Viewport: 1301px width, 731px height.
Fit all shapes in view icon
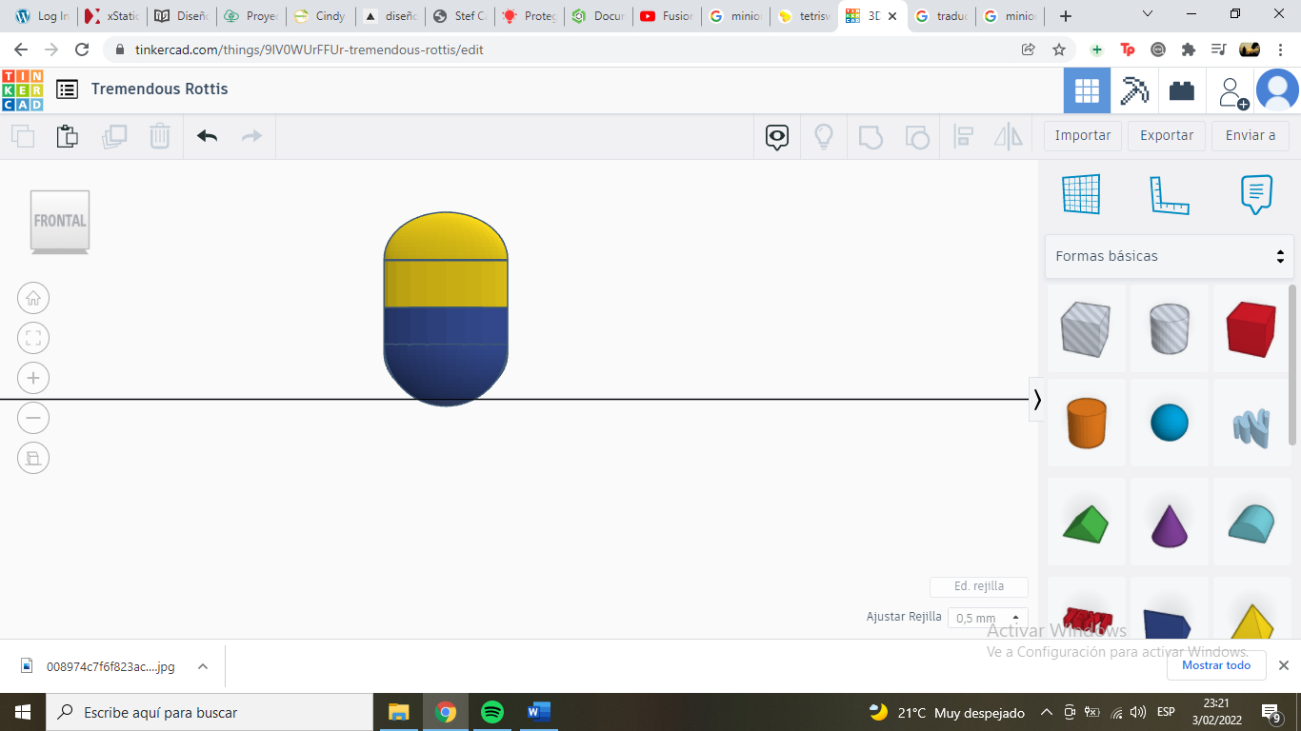33,338
